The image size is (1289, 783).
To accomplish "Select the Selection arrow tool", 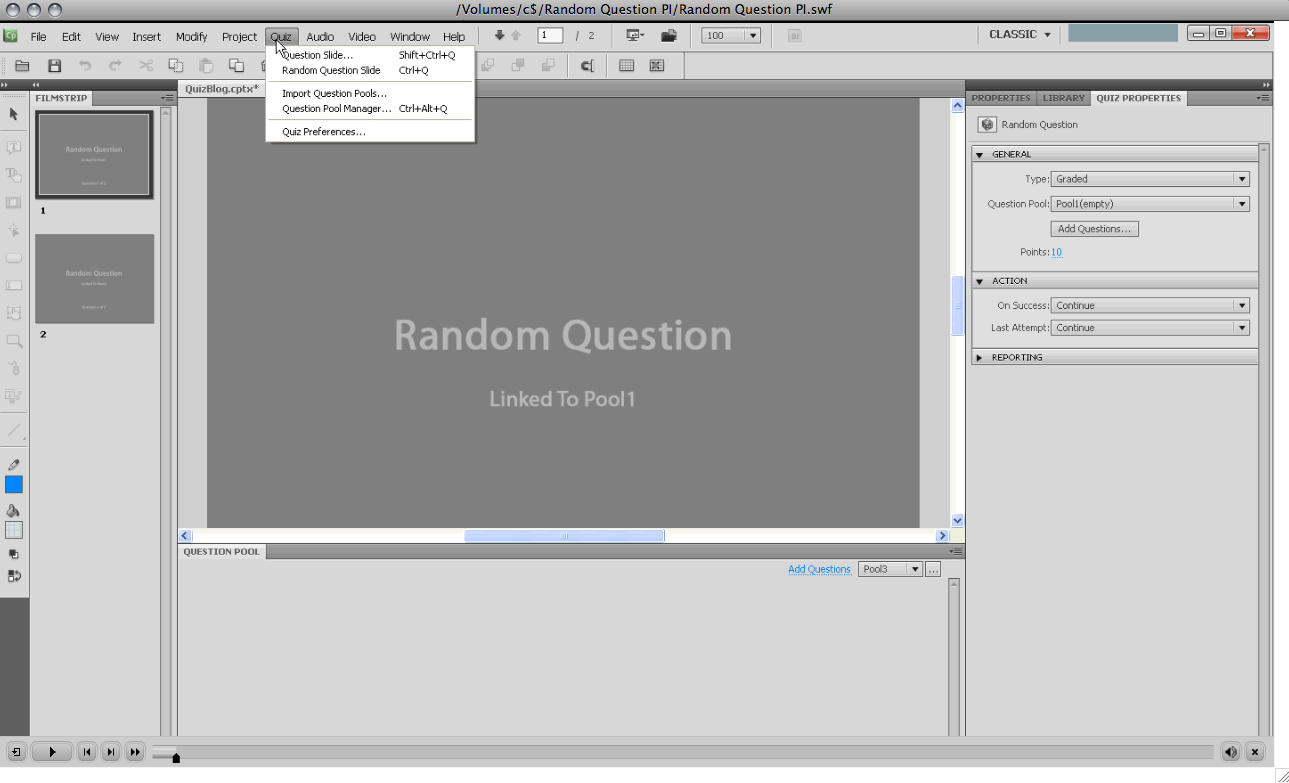I will coord(14,115).
